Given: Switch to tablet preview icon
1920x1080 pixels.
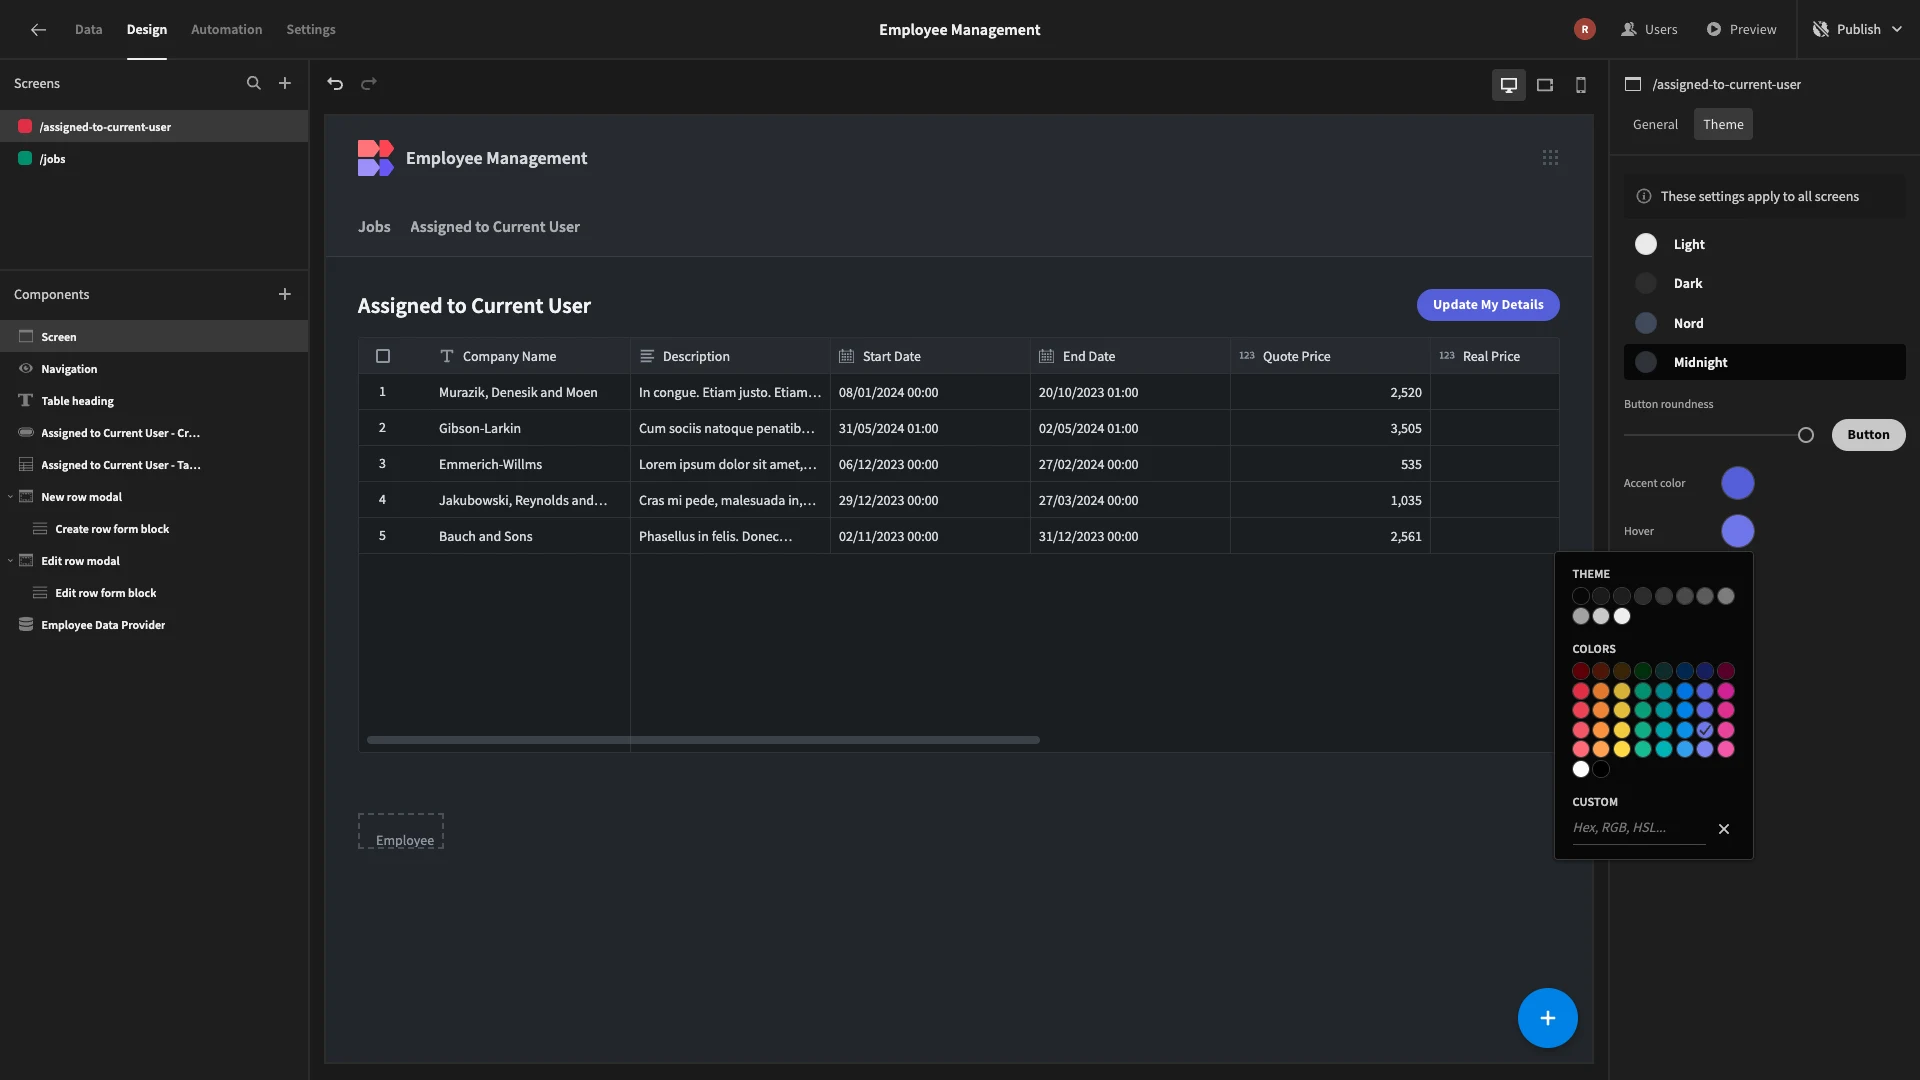Looking at the screenshot, I should point(1545,85).
